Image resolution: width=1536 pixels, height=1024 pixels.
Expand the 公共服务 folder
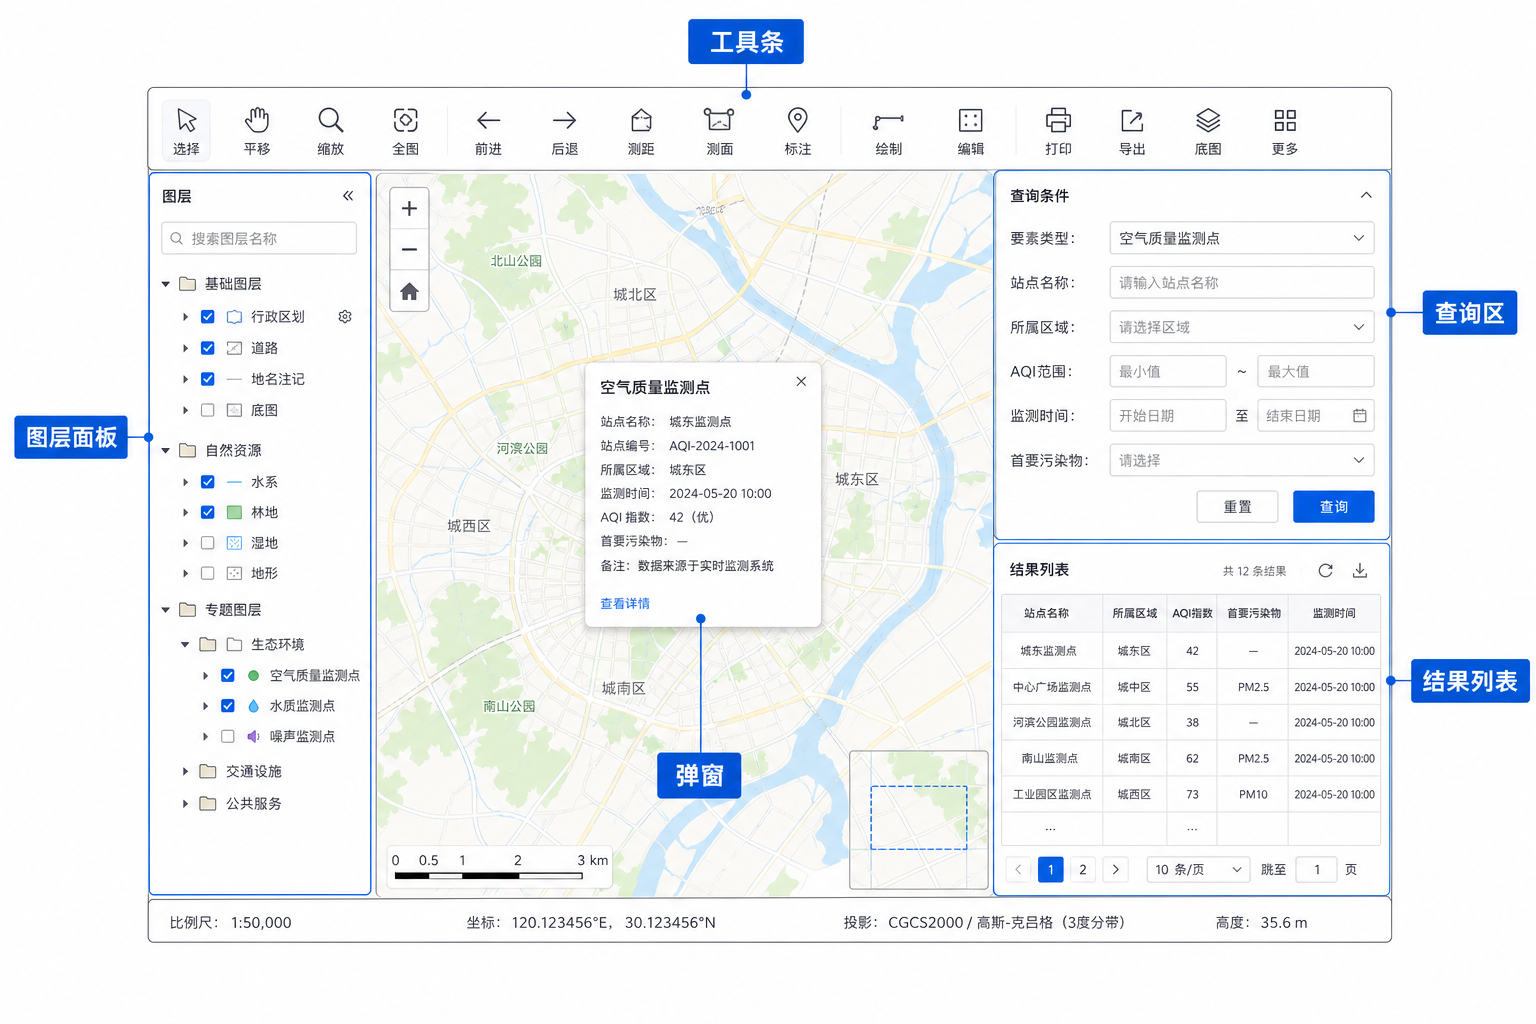(x=185, y=804)
